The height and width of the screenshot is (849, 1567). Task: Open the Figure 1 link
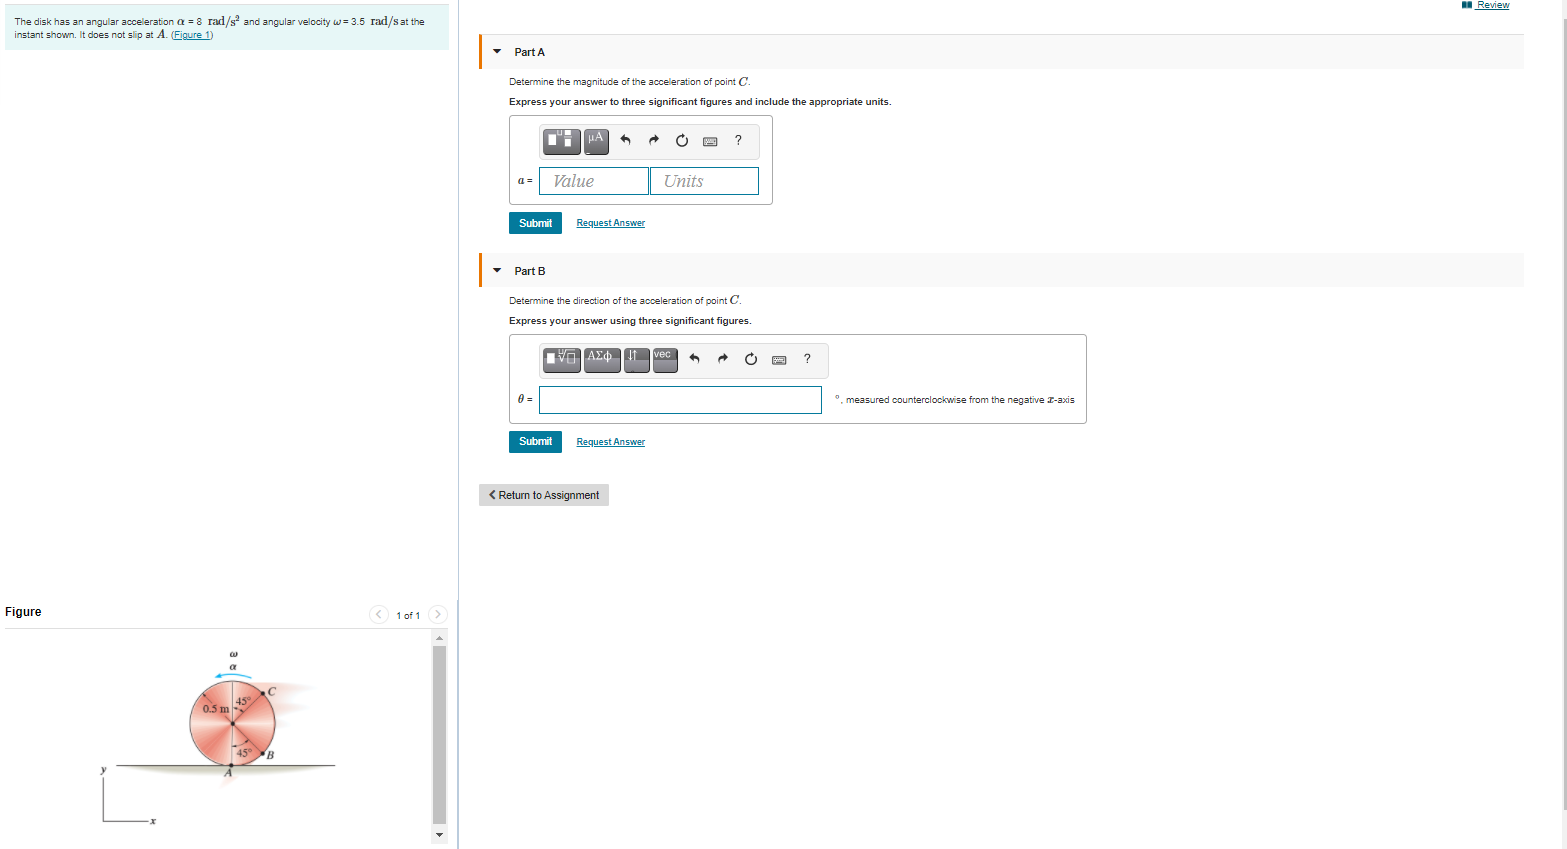pyautogui.click(x=192, y=35)
